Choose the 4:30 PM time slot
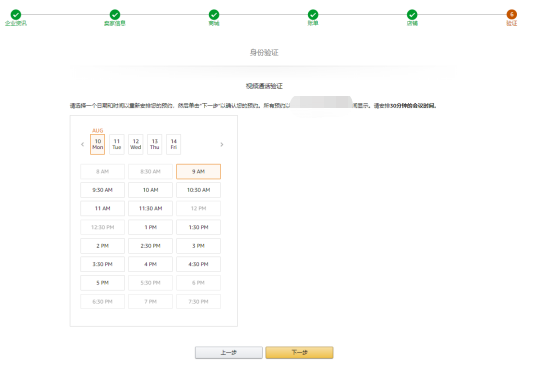 pos(199,264)
